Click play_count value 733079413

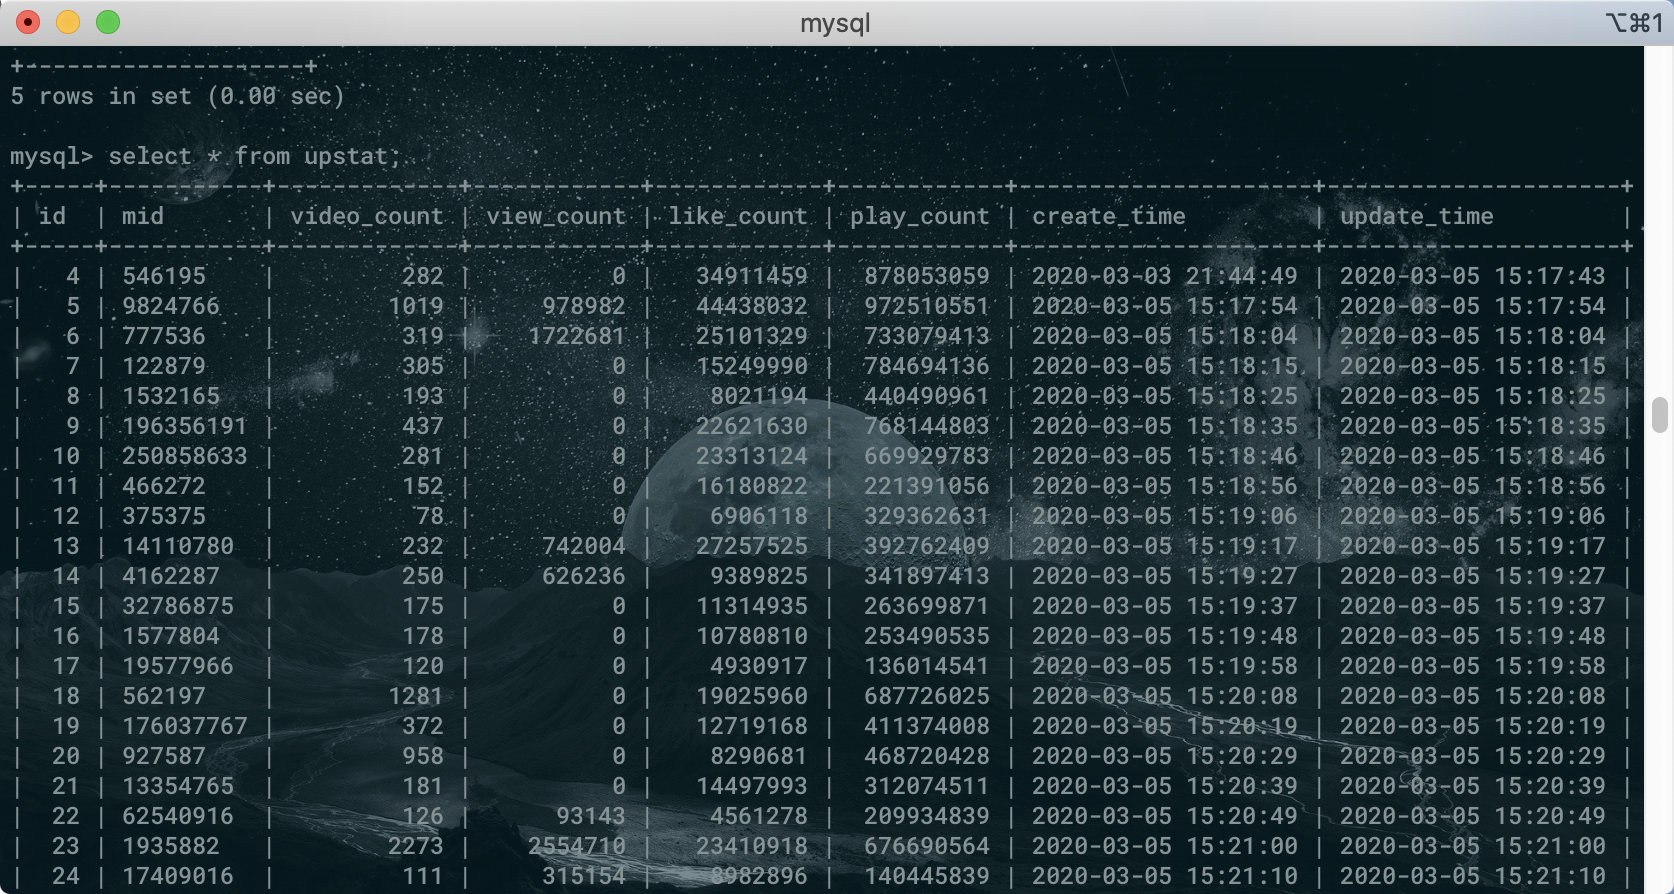tap(927, 337)
